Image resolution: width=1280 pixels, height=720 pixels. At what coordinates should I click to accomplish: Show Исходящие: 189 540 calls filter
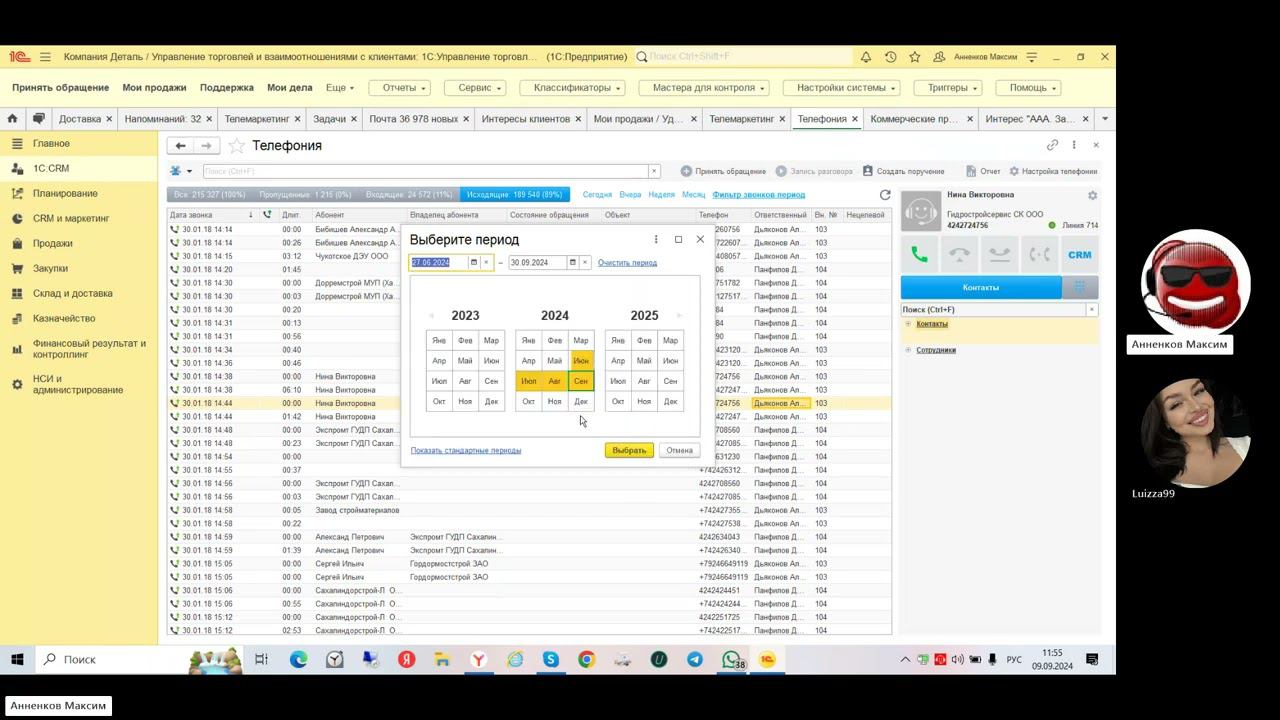(514, 195)
